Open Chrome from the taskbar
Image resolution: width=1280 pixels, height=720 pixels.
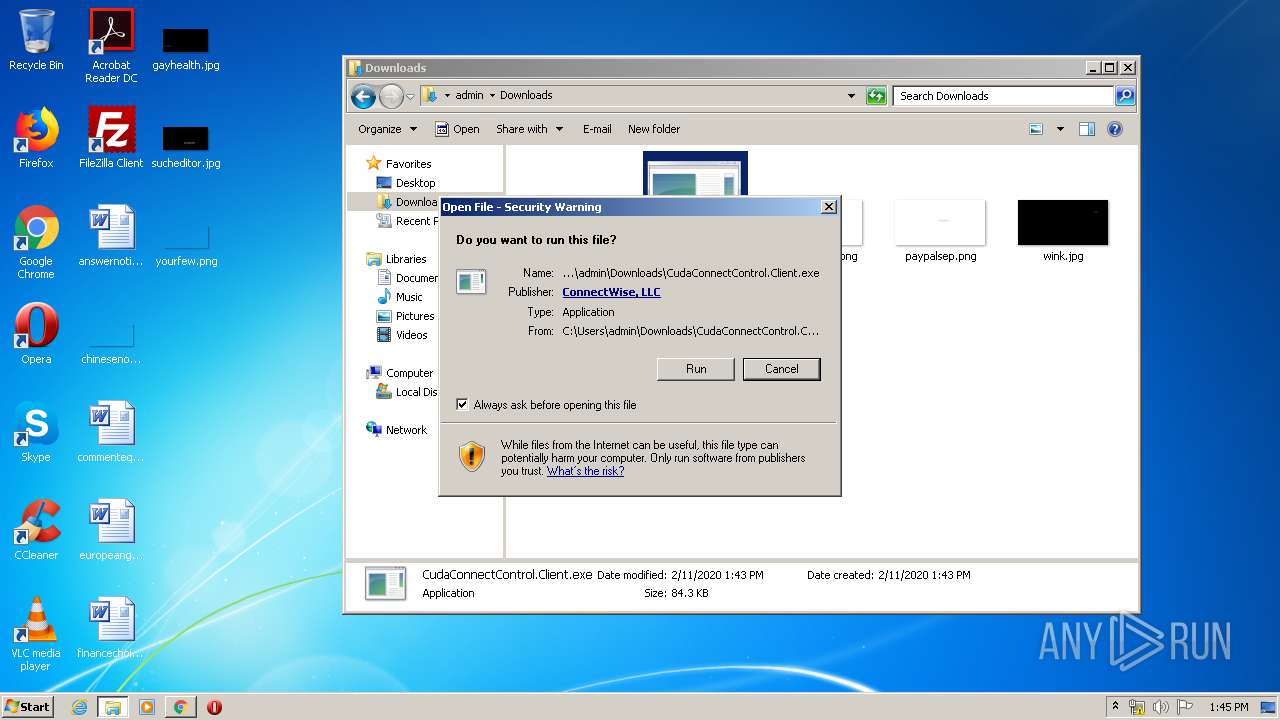click(180, 707)
